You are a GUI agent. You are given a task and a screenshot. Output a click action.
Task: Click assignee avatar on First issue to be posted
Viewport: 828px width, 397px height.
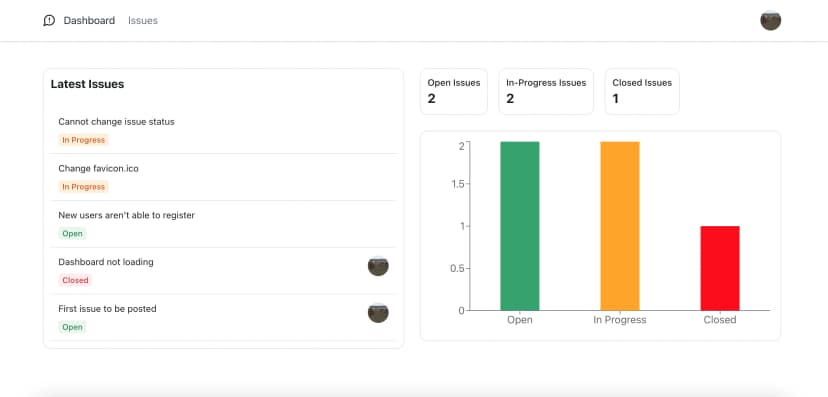378,313
